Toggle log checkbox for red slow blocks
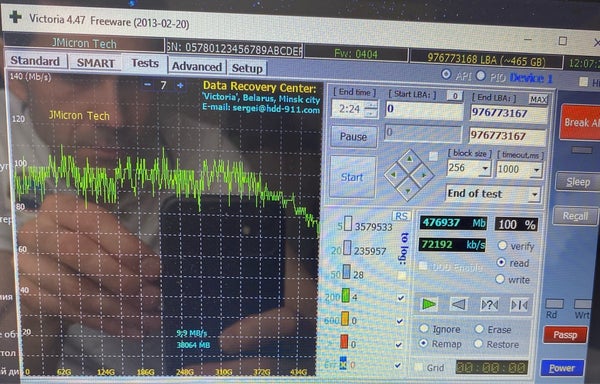600x384 pixels. [x=399, y=345]
